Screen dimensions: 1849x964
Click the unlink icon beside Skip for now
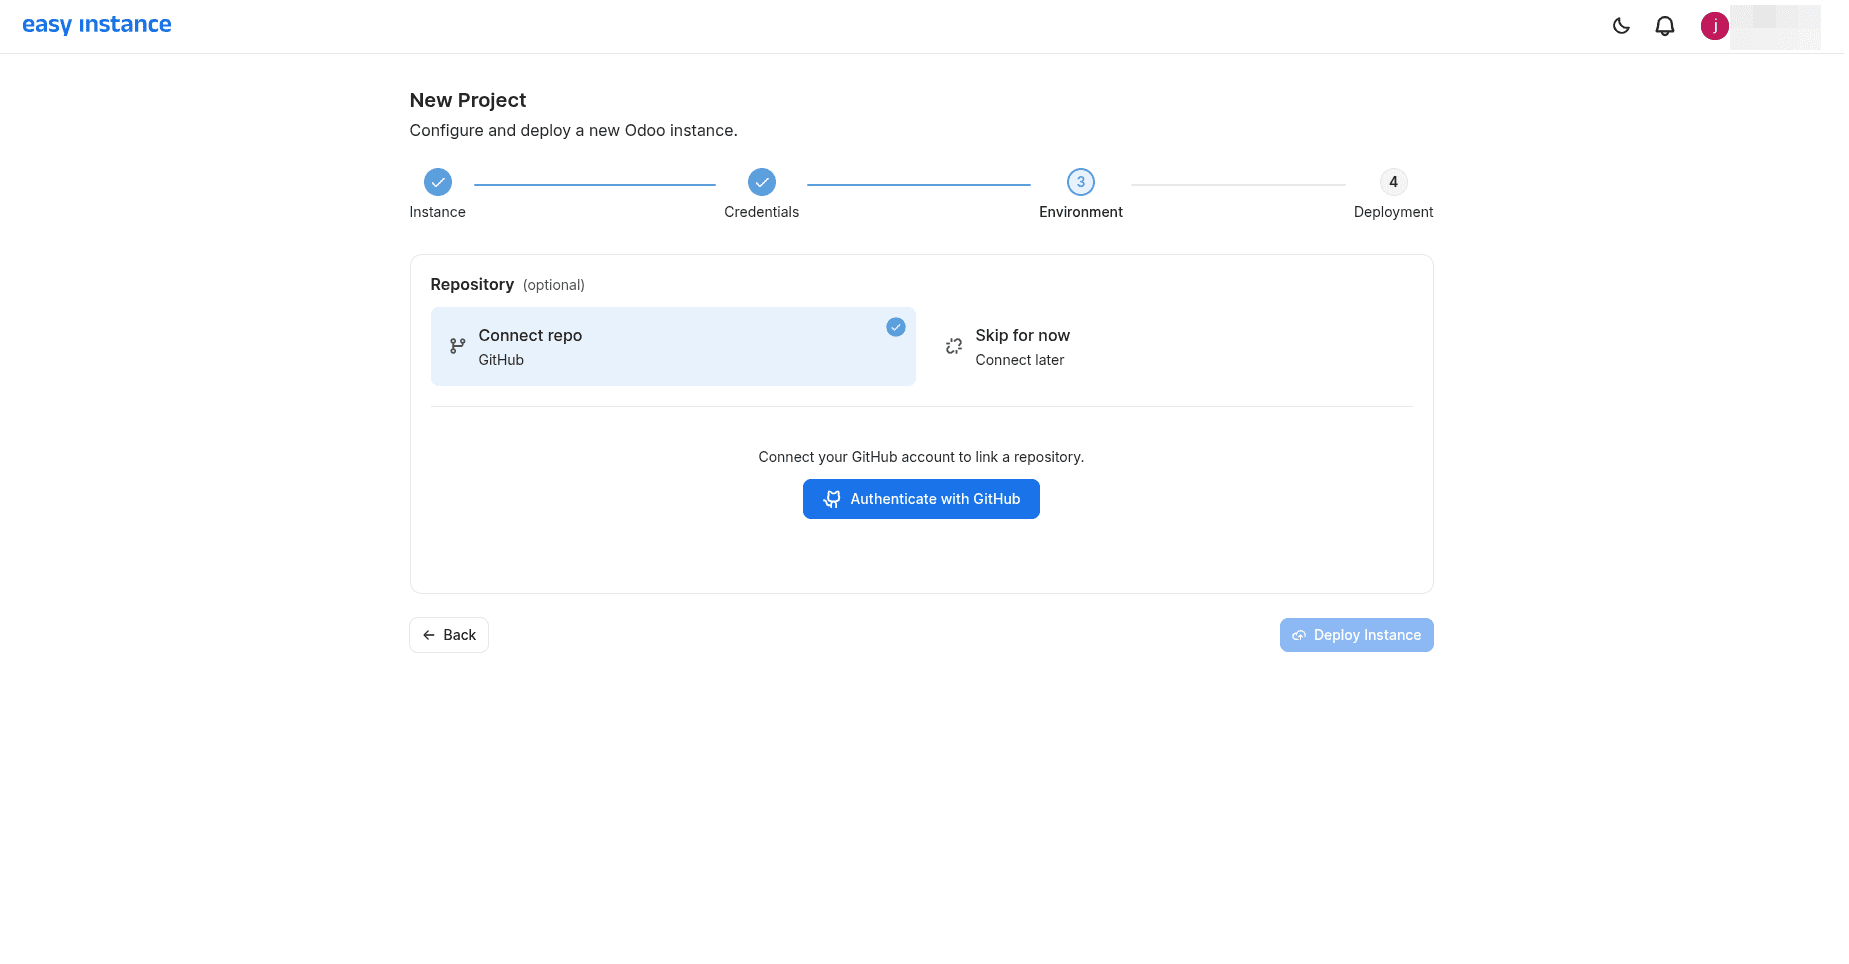point(954,346)
